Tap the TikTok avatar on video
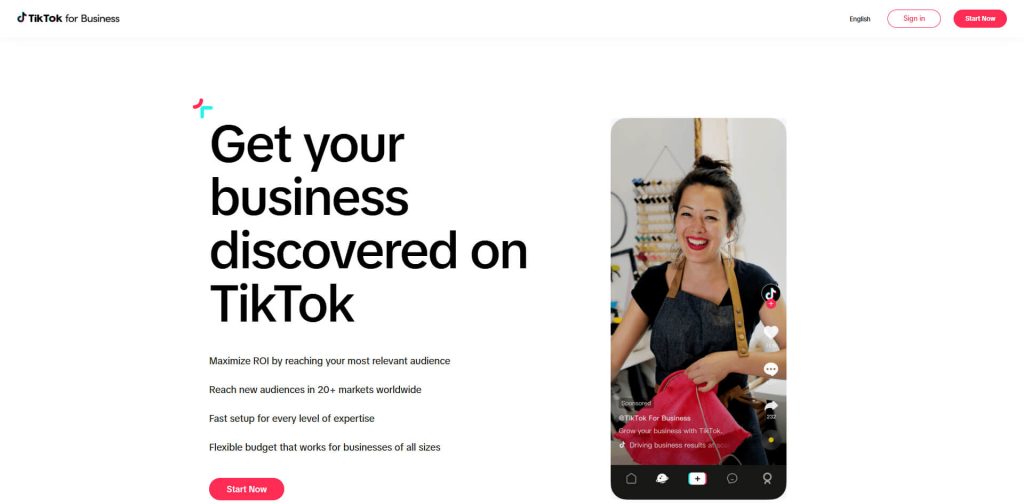Viewport: 1024px width, 504px height. click(x=771, y=293)
